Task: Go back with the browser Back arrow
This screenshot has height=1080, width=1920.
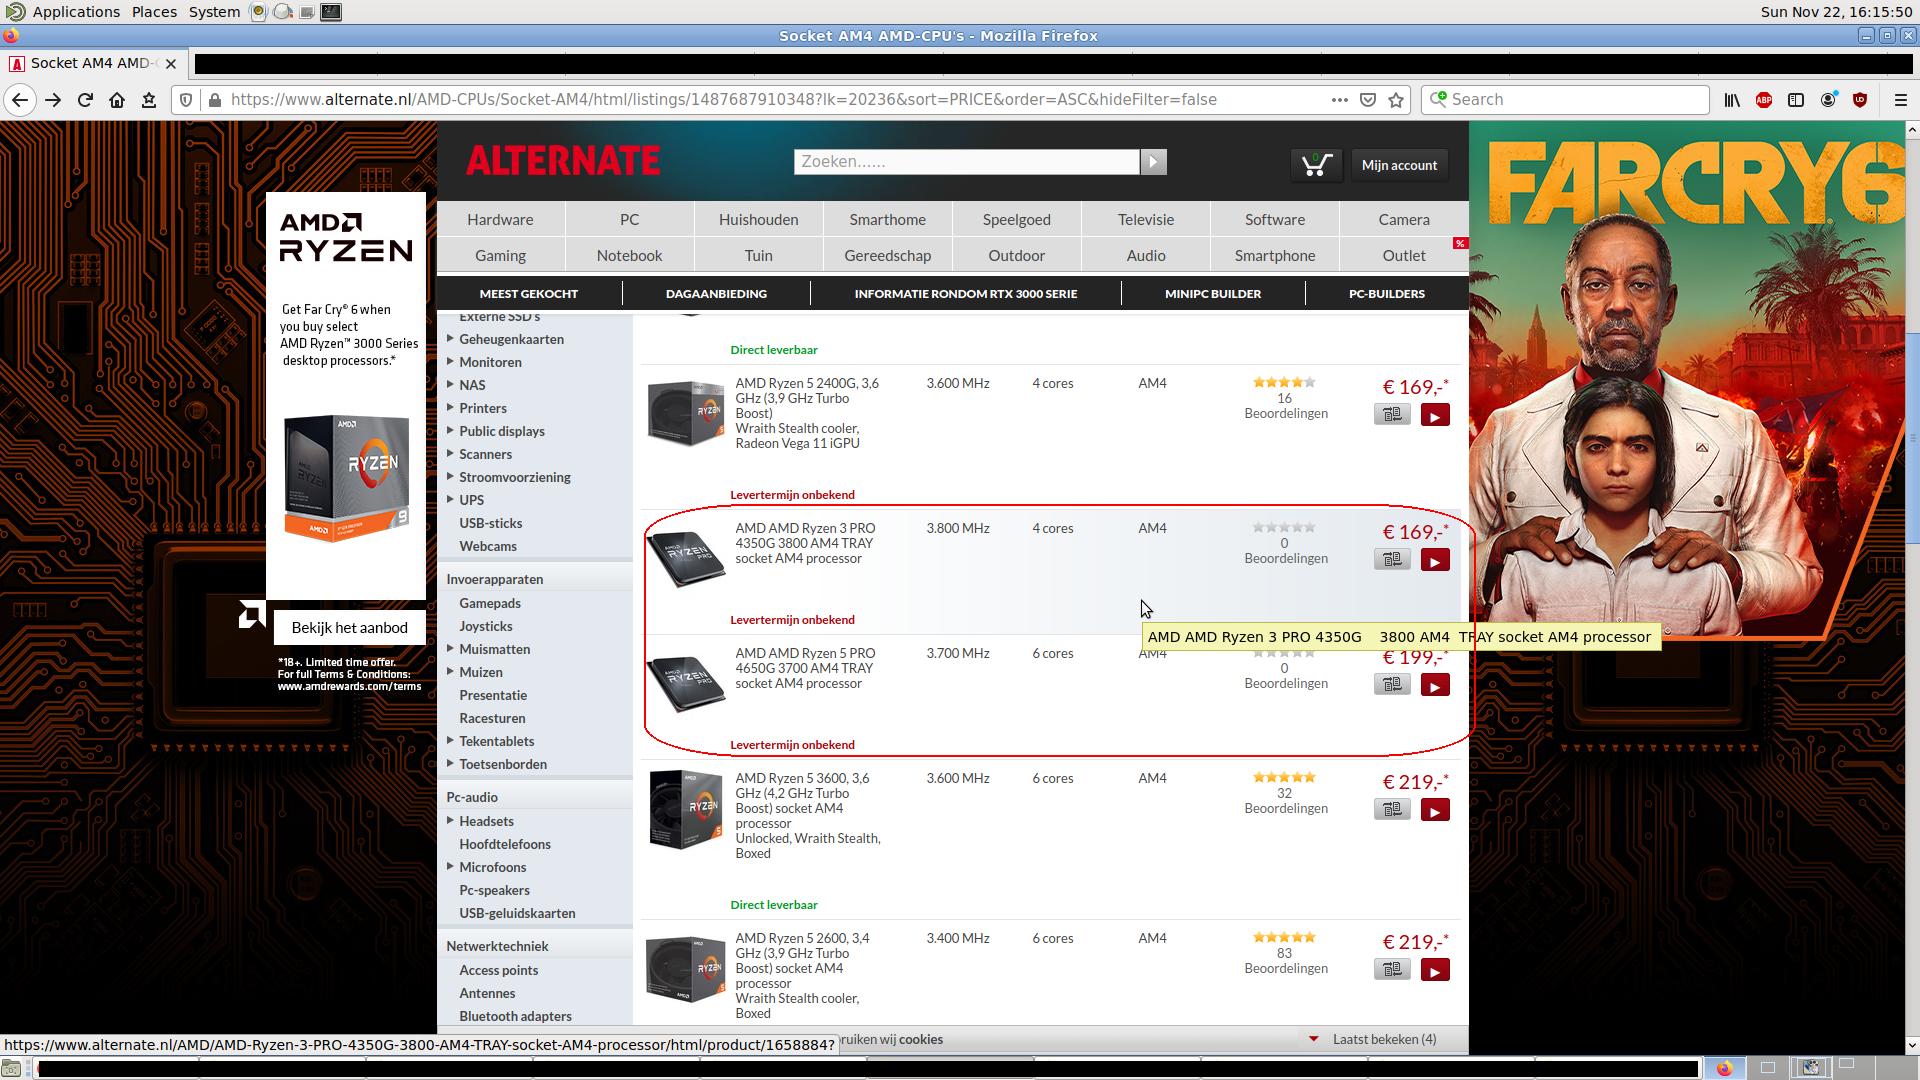Action: tap(20, 100)
